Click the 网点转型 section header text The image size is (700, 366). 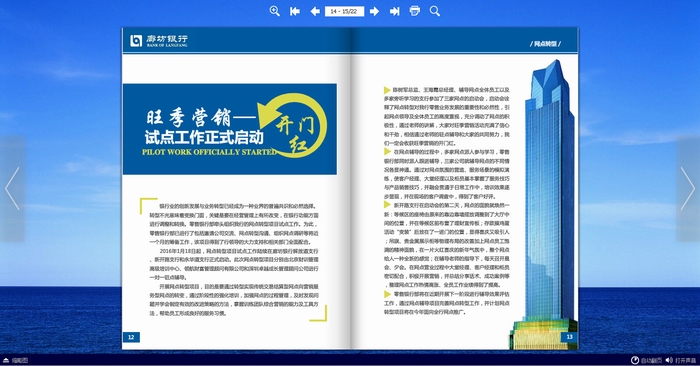[x=546, y=44]
